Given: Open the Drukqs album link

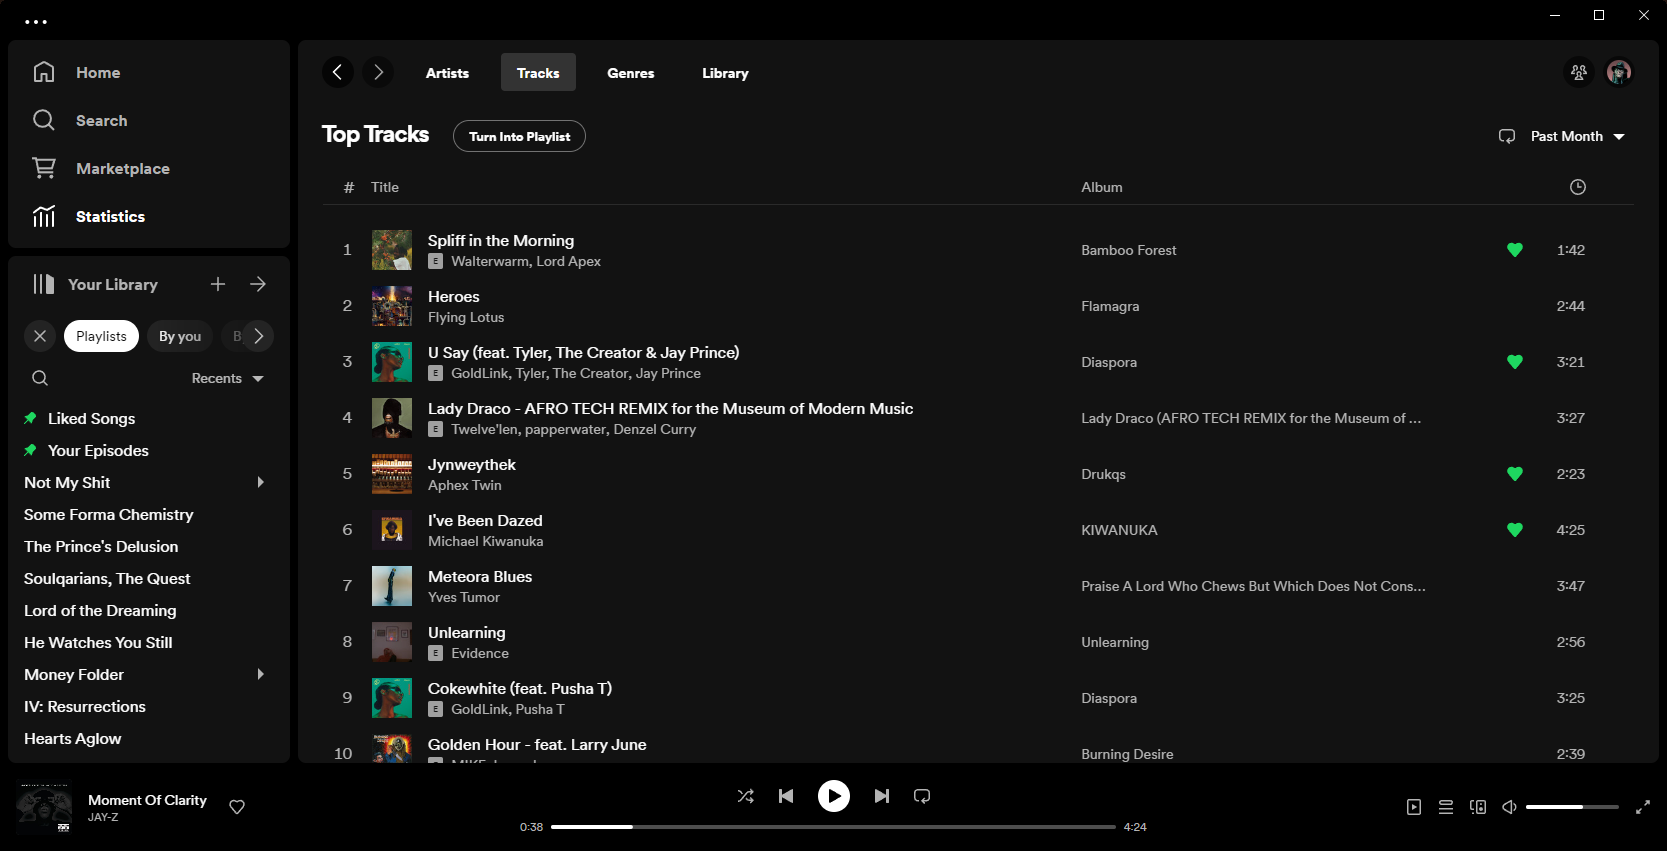Looking at the screenshot, I should 1103,474.
